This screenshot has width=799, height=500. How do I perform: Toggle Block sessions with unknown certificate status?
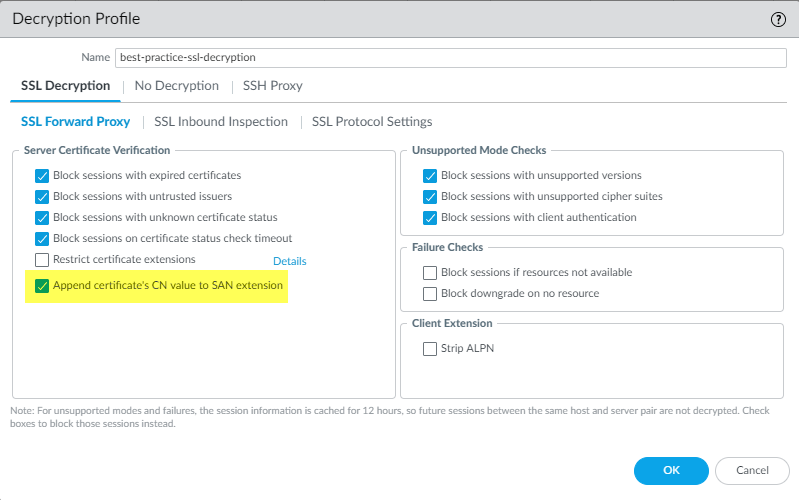click(x=42, y=217)
